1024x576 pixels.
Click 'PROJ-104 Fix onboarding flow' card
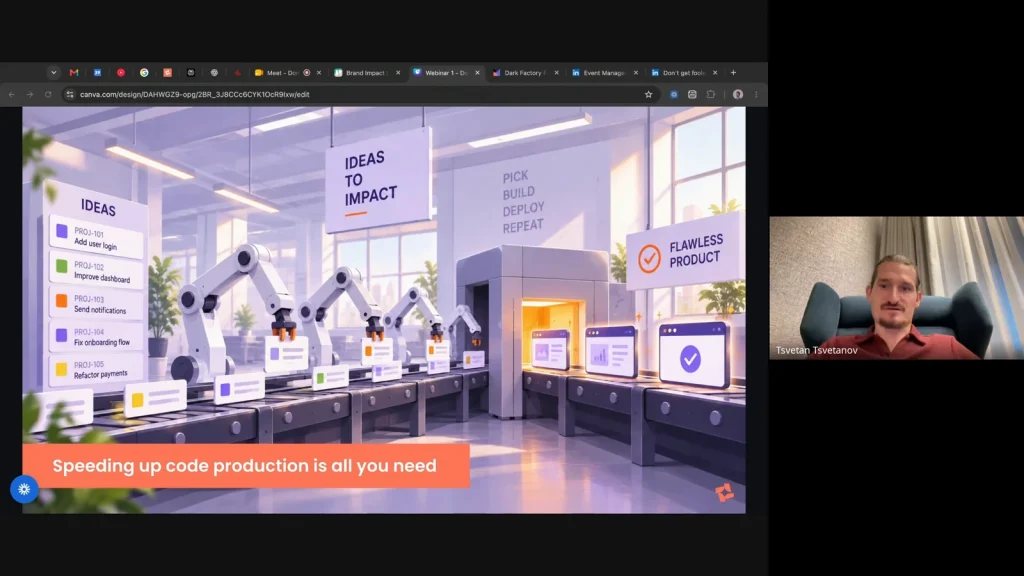point(96,336)
